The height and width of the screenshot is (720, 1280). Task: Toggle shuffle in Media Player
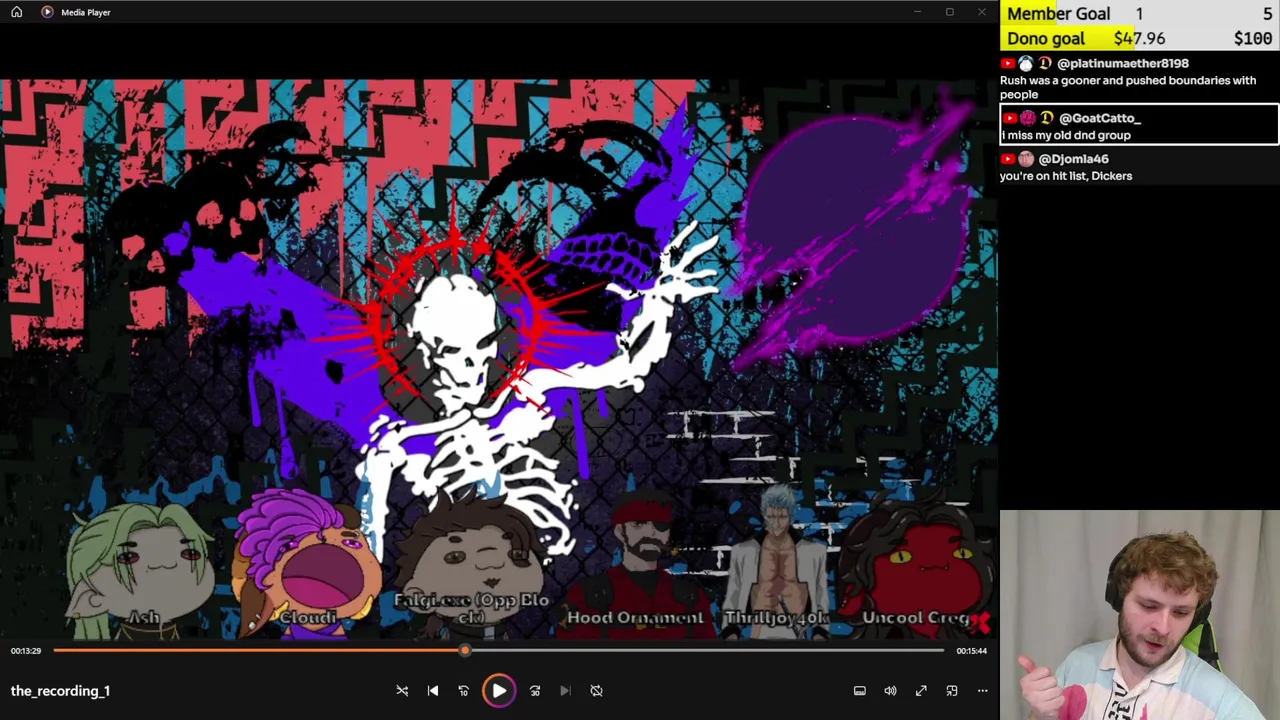pos(402,691)
